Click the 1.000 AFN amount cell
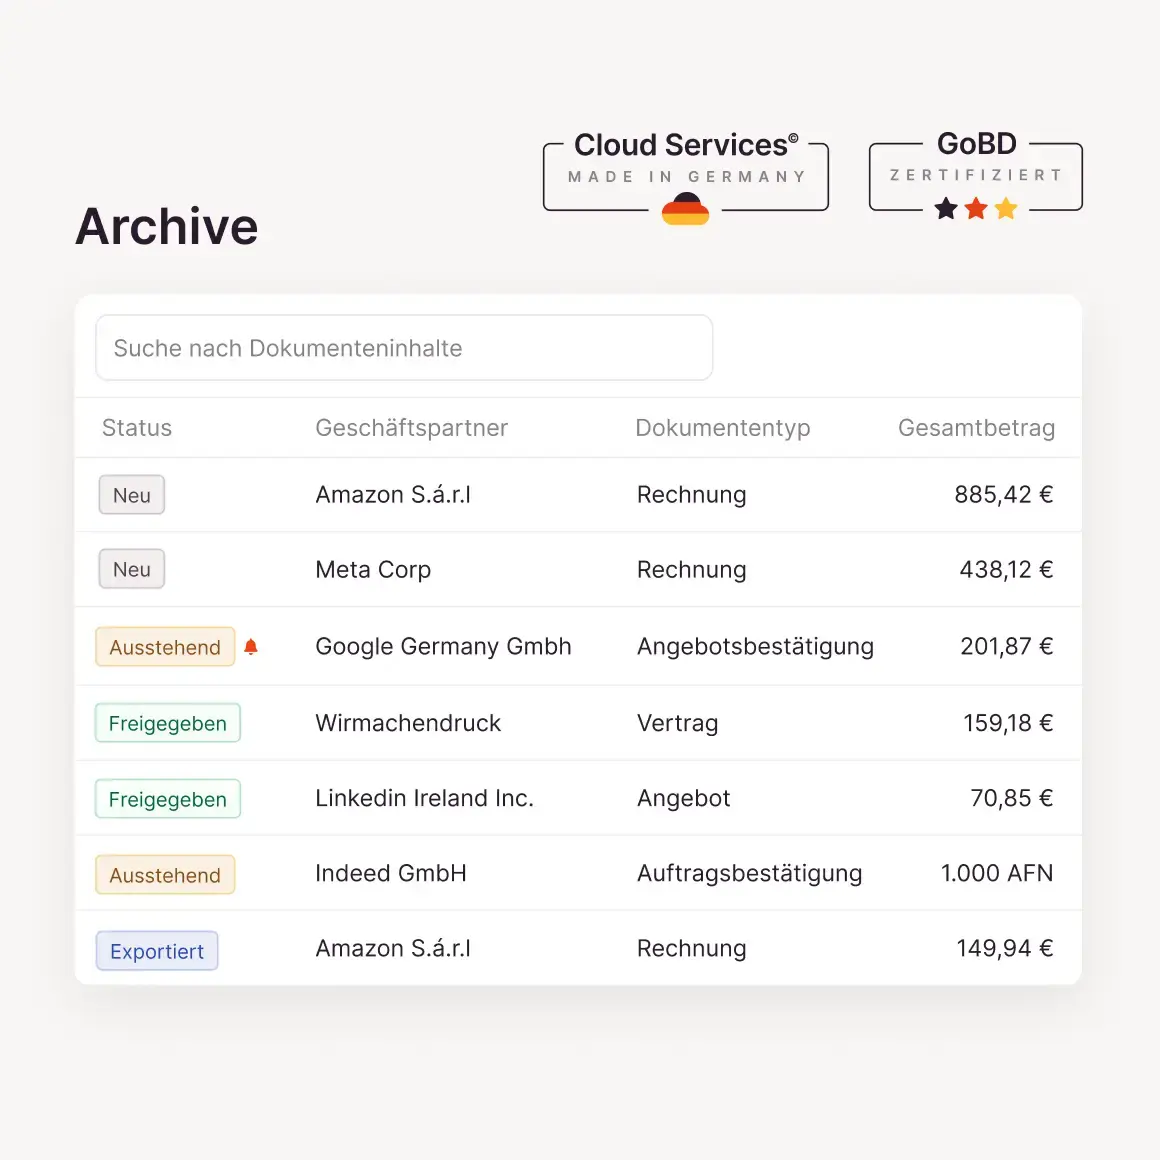This screenshot has height=1160, width=1160. 996,873
